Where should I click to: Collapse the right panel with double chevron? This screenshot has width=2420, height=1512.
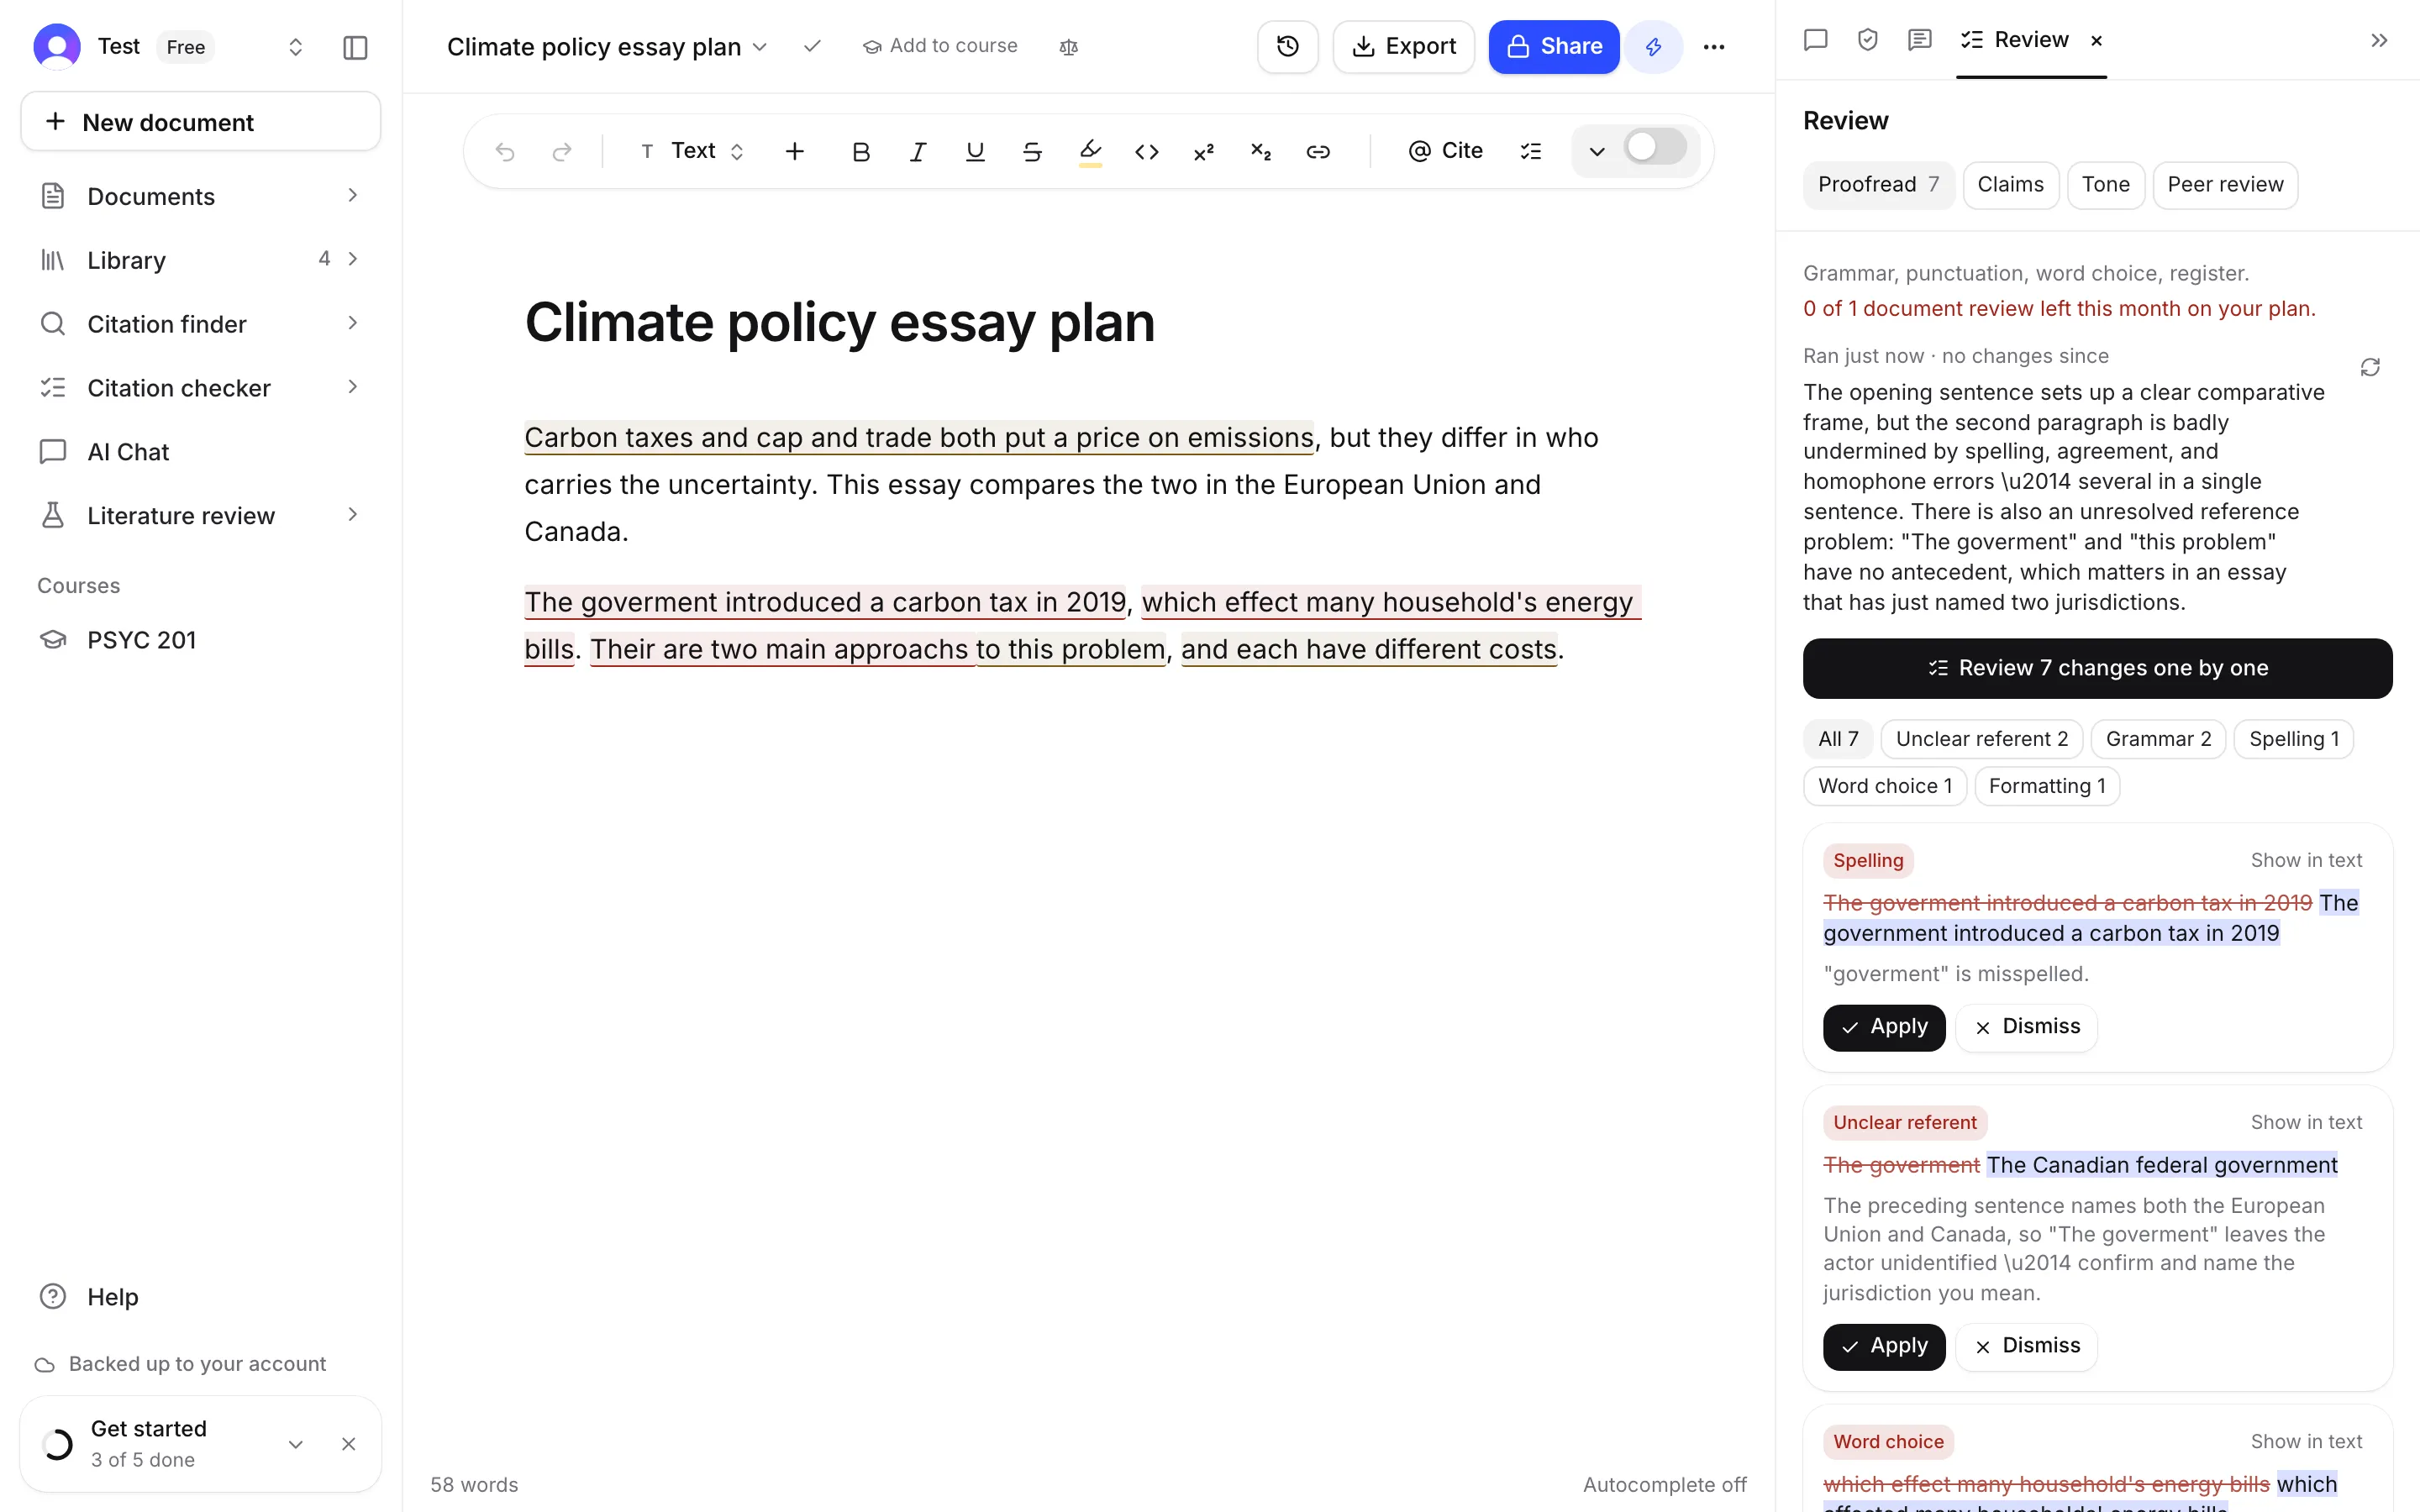tap(2379, 40)
